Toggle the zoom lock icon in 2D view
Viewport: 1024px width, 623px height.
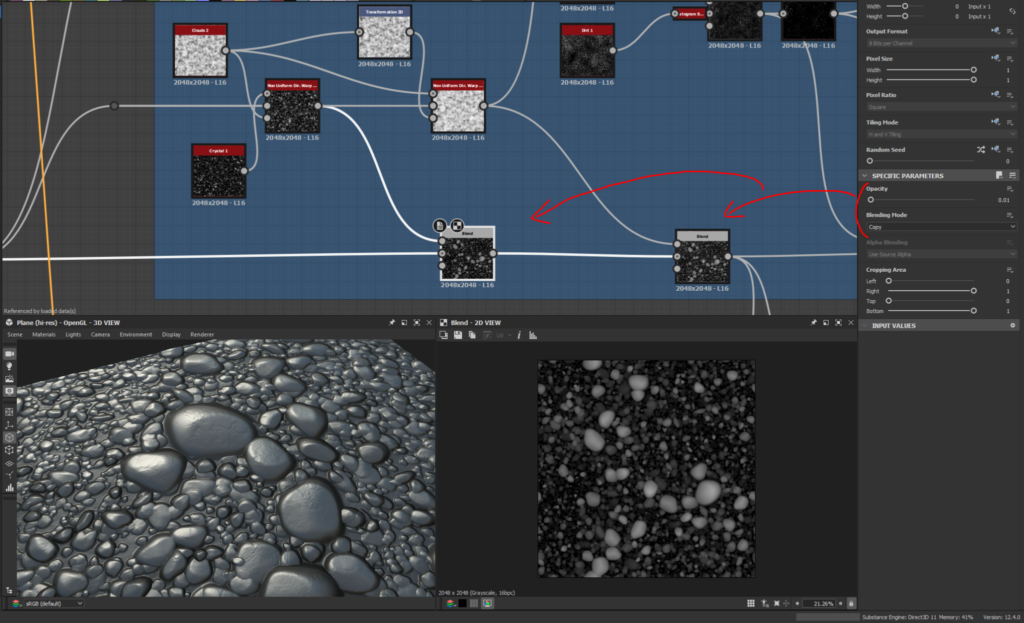click(851, 604)
